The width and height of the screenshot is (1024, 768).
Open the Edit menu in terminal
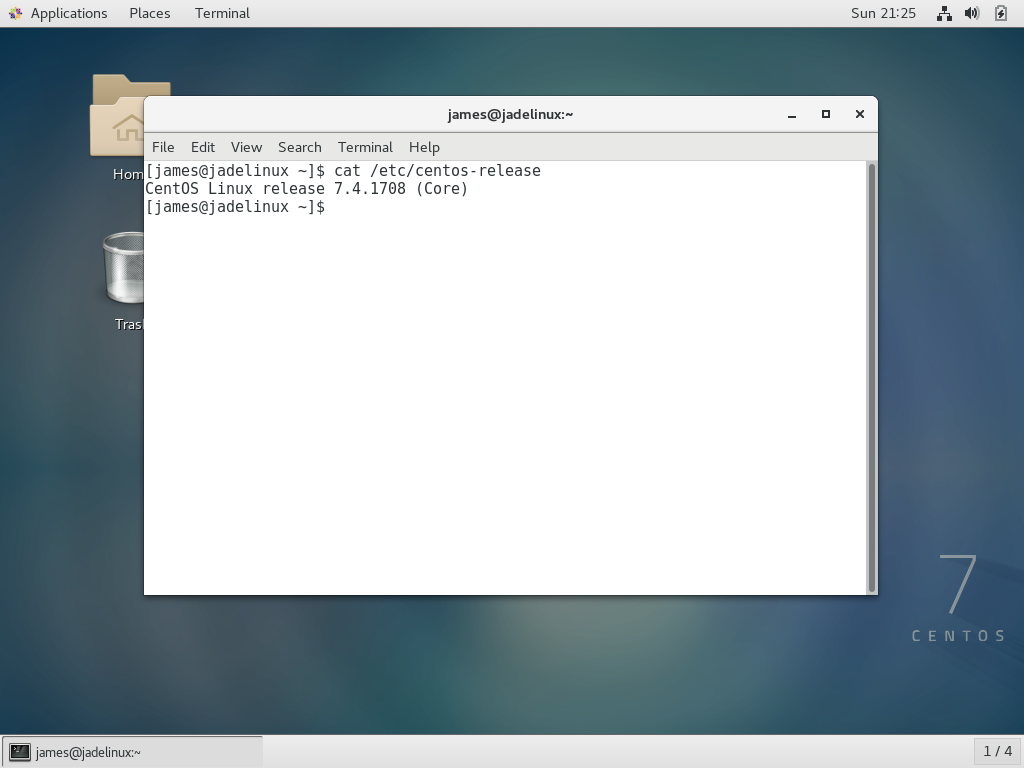coord(202,147)
